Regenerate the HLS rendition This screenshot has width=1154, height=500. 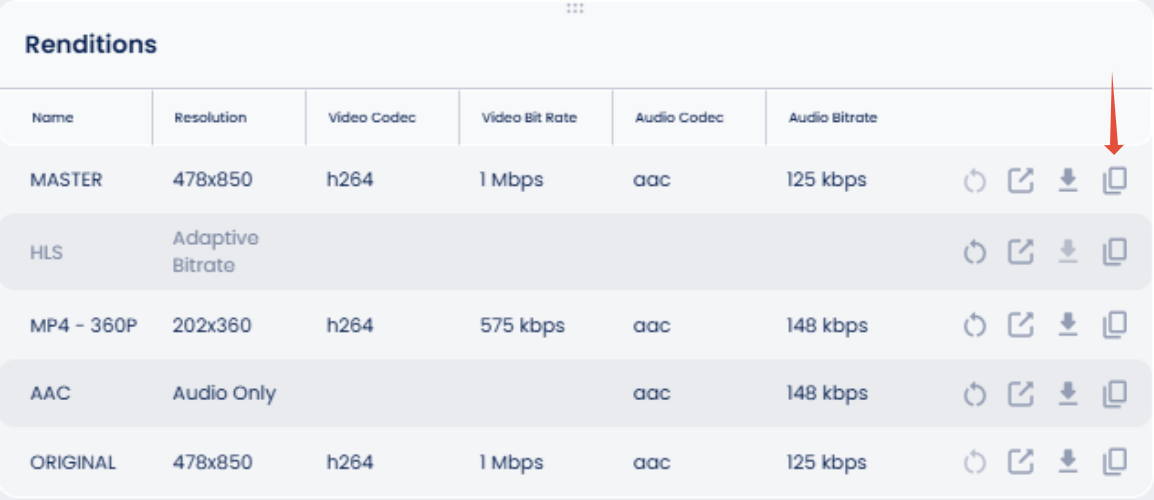[x=974, y=253]
